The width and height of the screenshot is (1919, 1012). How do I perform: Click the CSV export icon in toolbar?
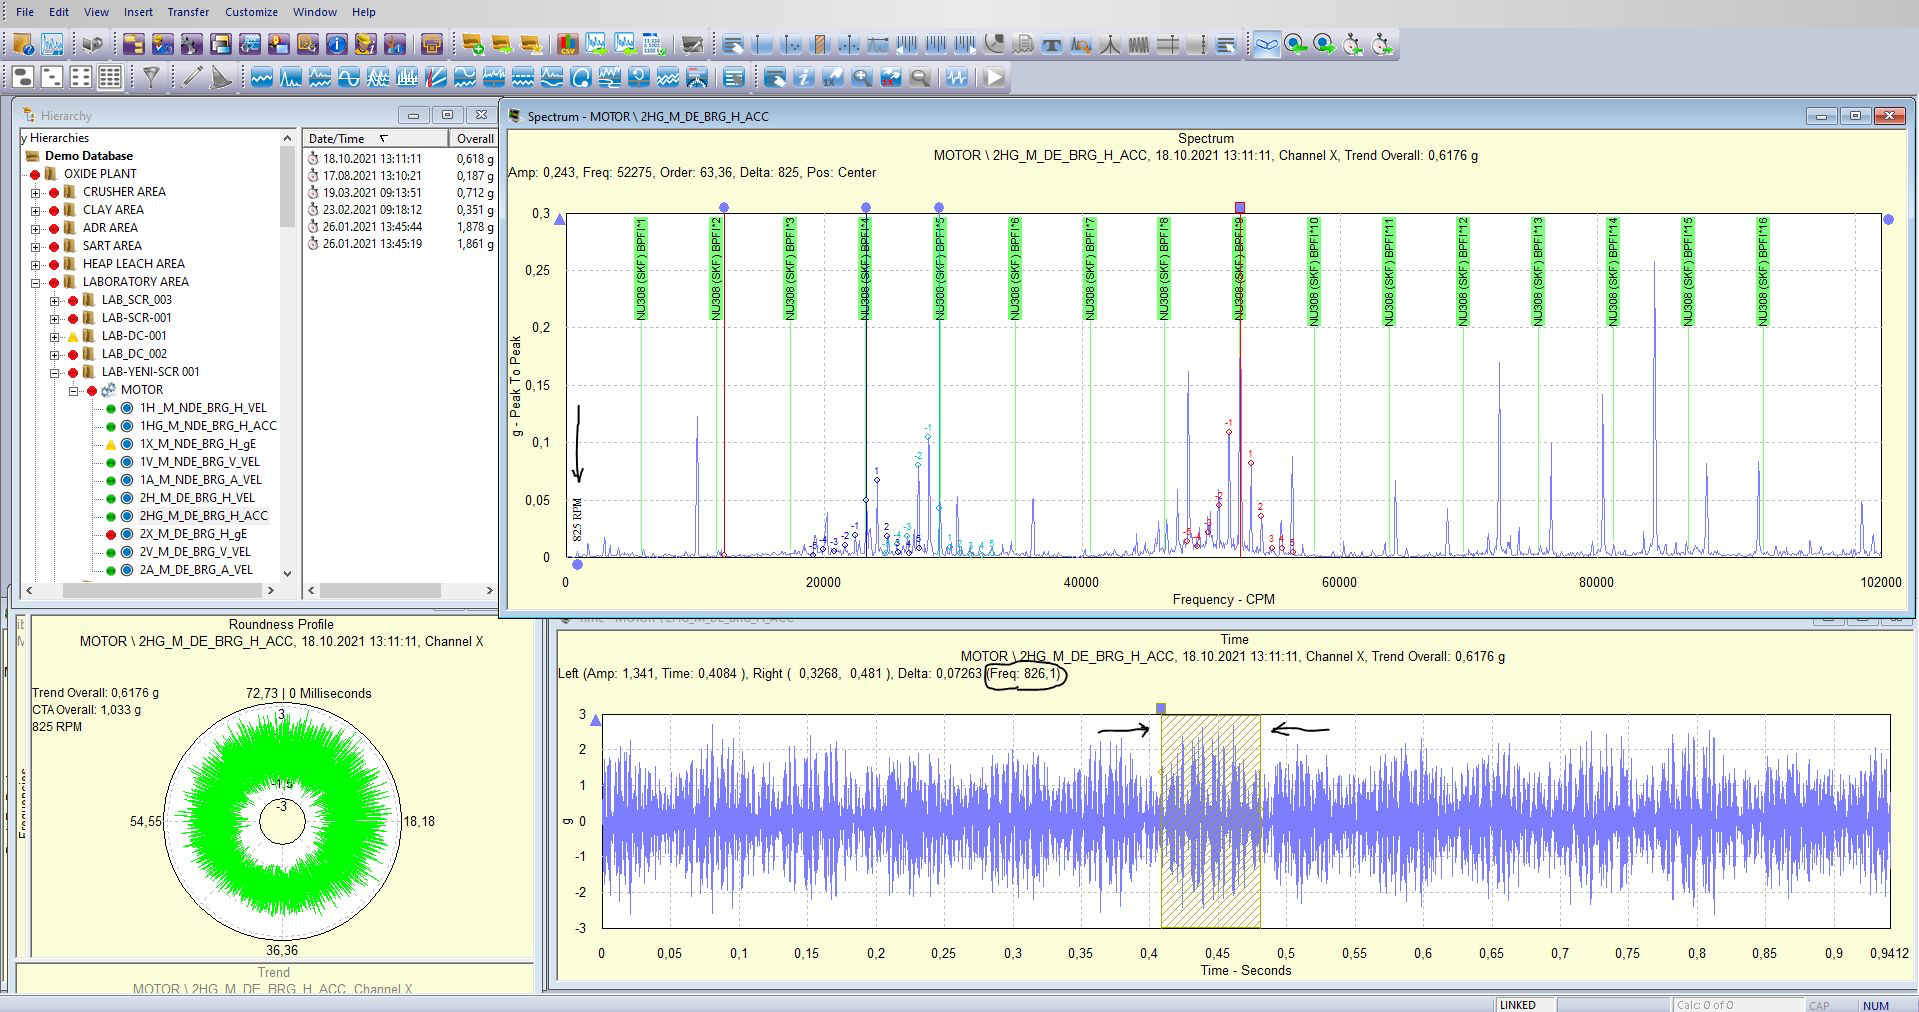click(x=567, y=44)
